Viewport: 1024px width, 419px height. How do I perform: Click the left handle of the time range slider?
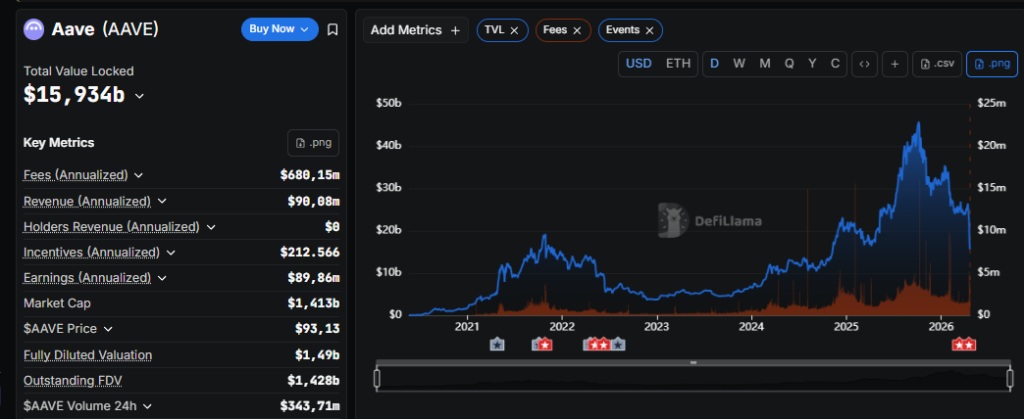377,378
